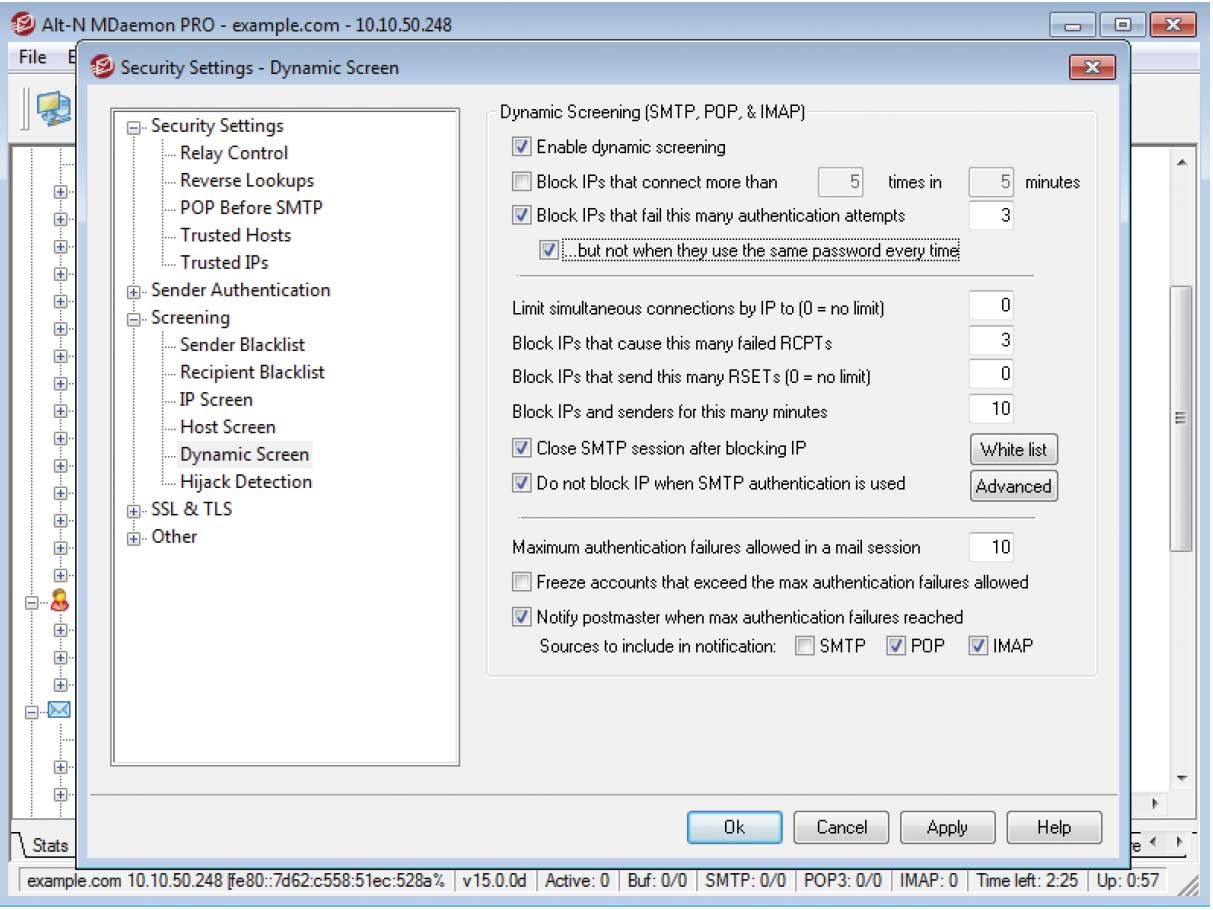Select Relay Control in the tree
The image size is (1213, 910).
pyautogui.click(x=234, y=153)
